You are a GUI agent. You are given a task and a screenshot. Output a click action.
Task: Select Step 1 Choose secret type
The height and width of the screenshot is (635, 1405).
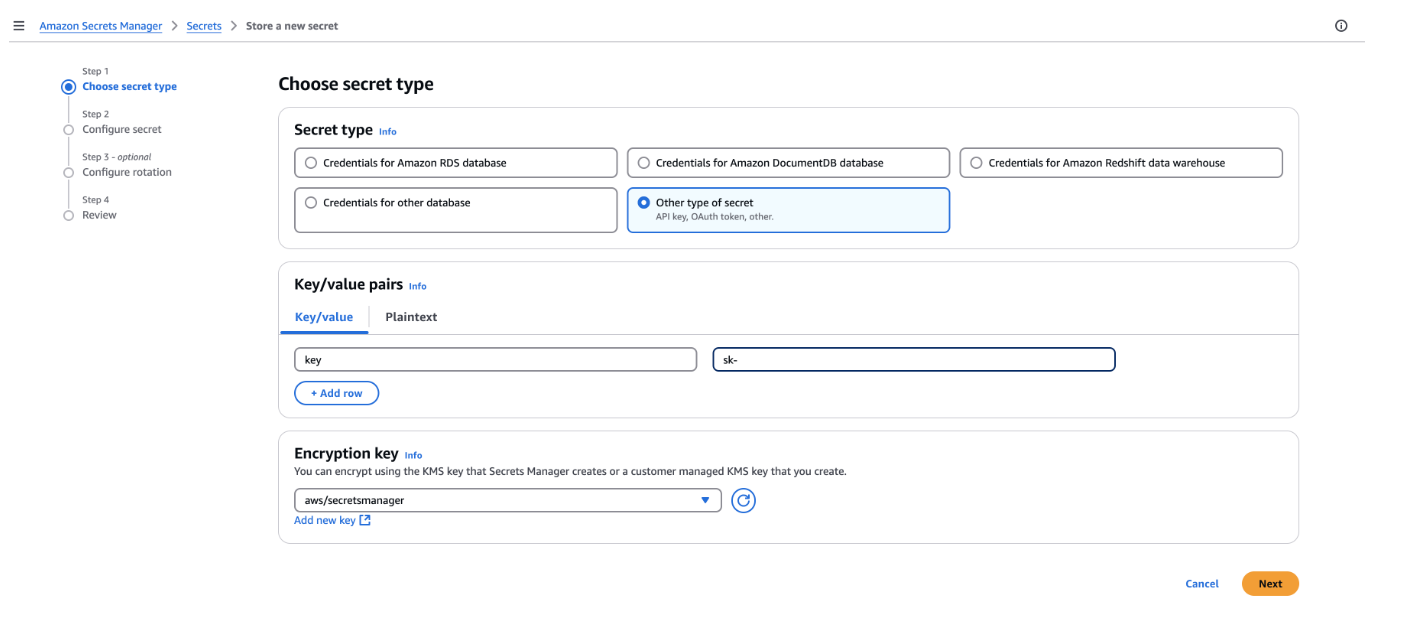(129, 87)
